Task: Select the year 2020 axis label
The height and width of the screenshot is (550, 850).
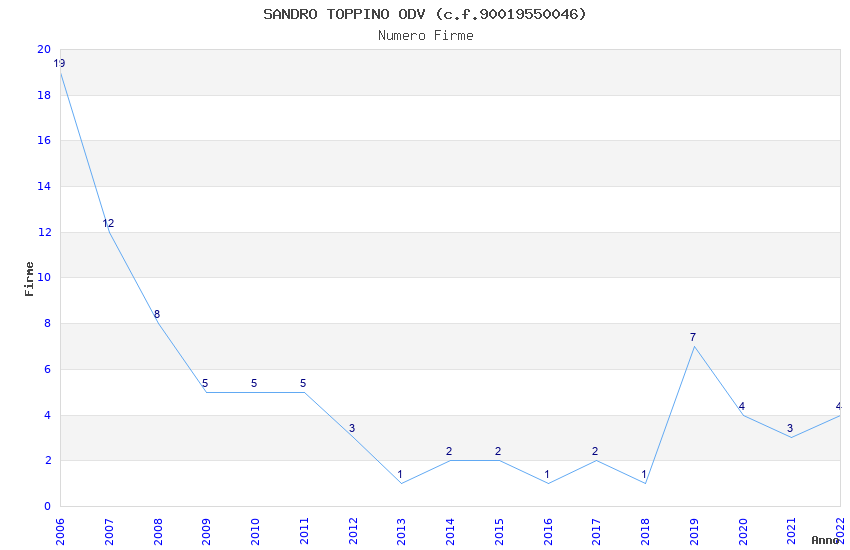Action: pyautogui.click(x=743, y=531)
